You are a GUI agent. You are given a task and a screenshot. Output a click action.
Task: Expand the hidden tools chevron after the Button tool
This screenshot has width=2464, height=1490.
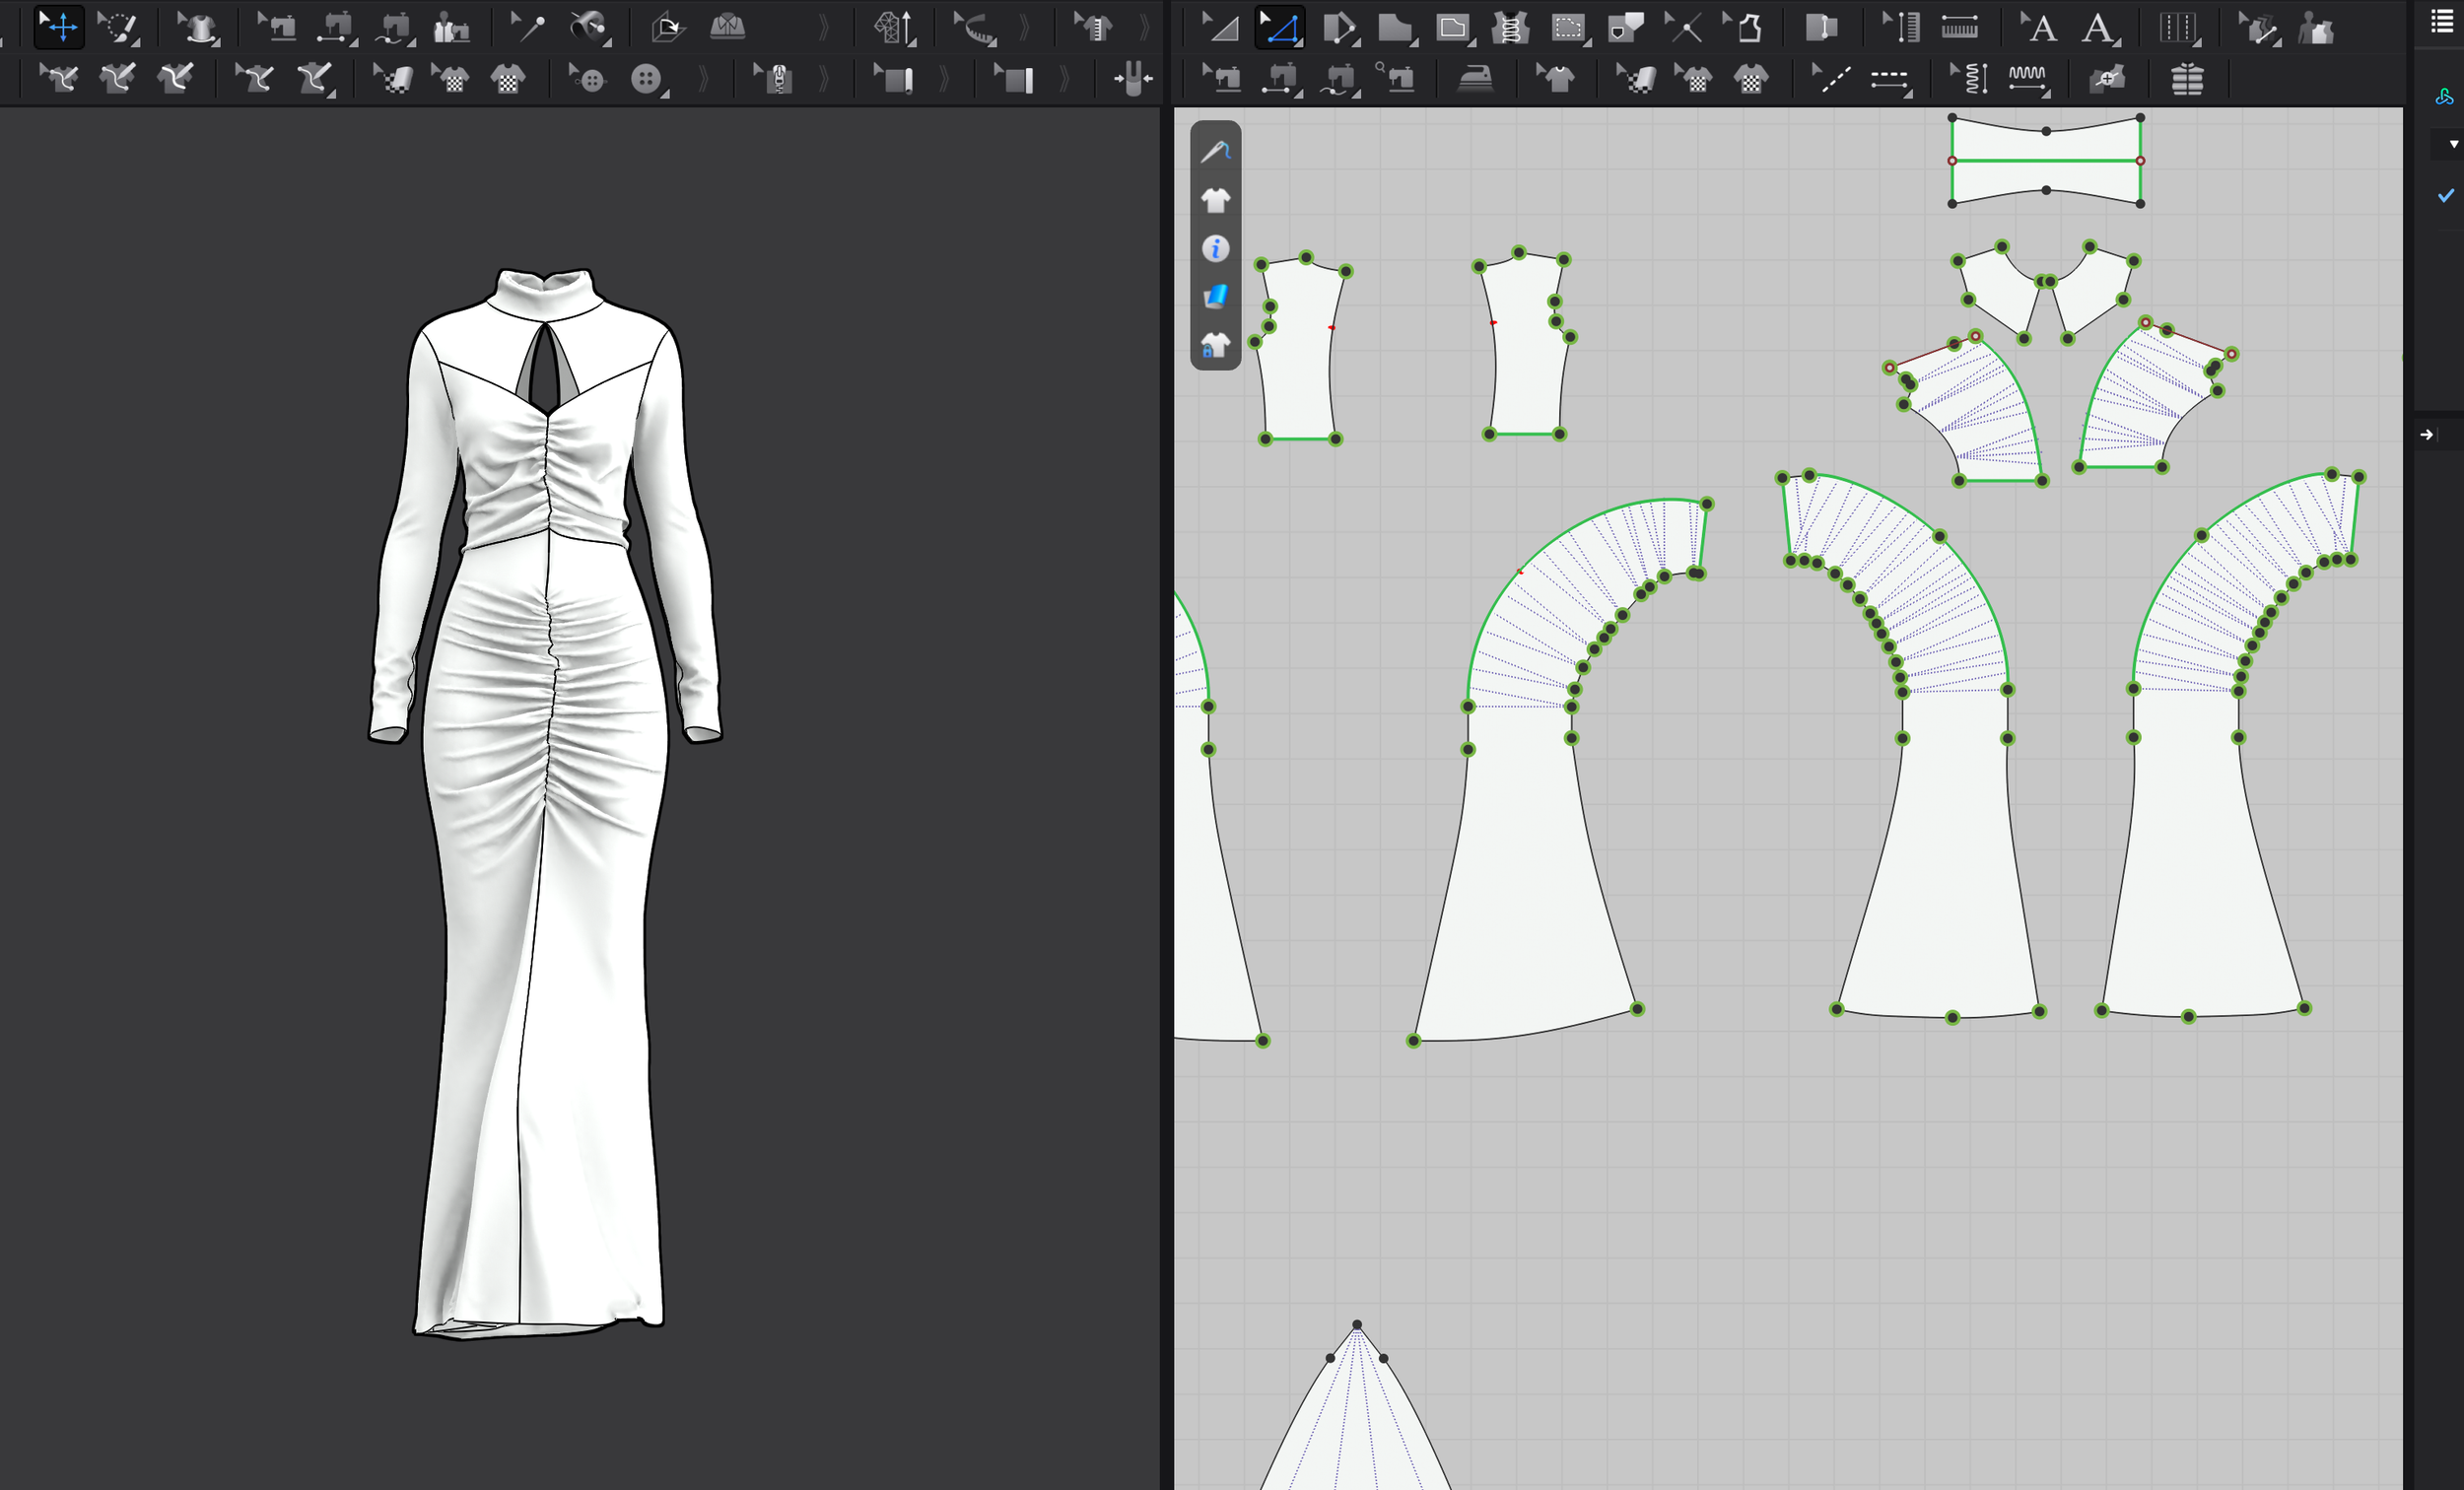point(703,78)
